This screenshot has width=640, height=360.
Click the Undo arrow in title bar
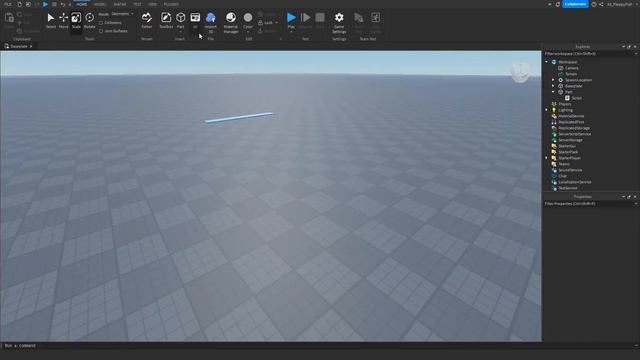click(62, 4)
